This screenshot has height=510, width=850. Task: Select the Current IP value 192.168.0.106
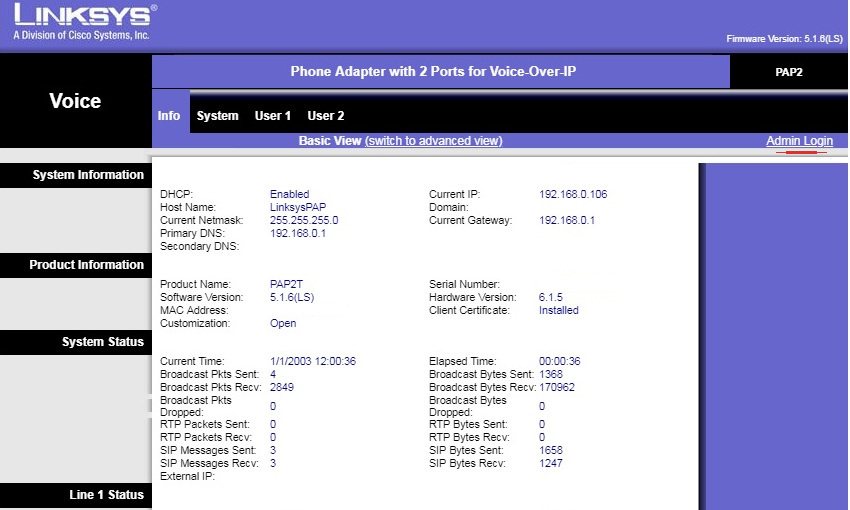point(573,194)
